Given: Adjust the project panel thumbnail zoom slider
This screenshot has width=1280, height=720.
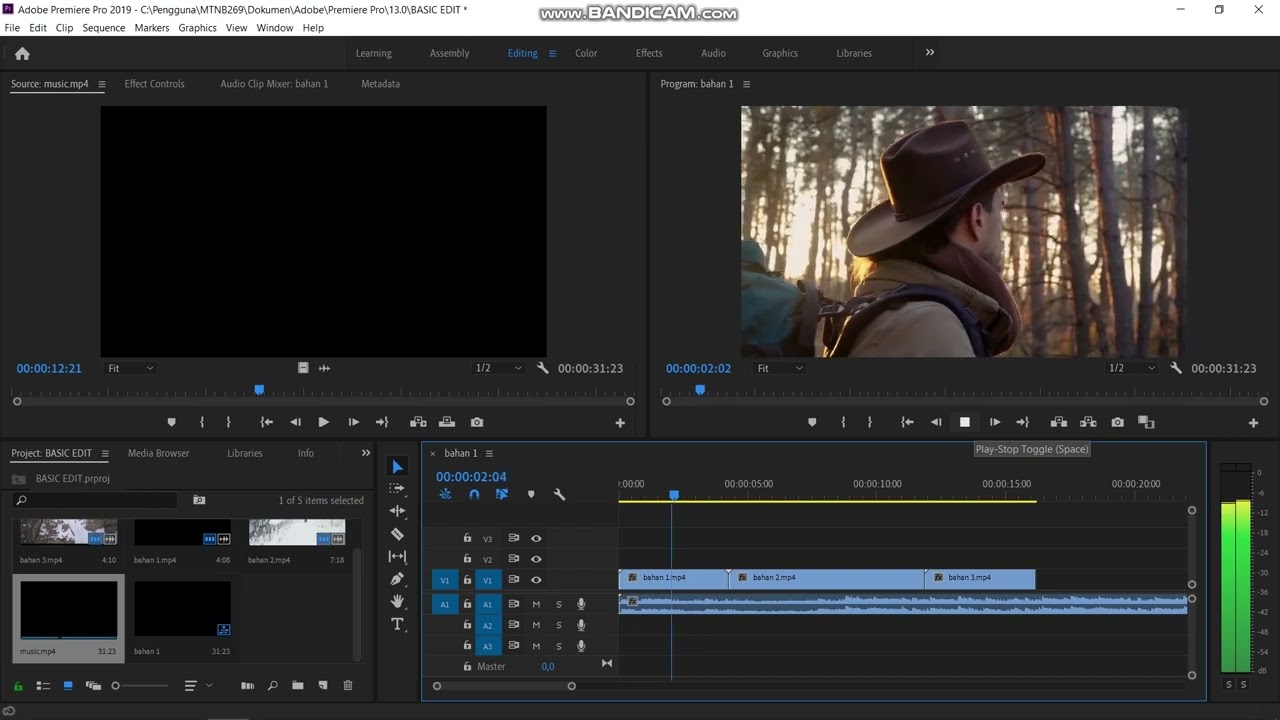Looking at the screenshot, I should tap(116, 686).
